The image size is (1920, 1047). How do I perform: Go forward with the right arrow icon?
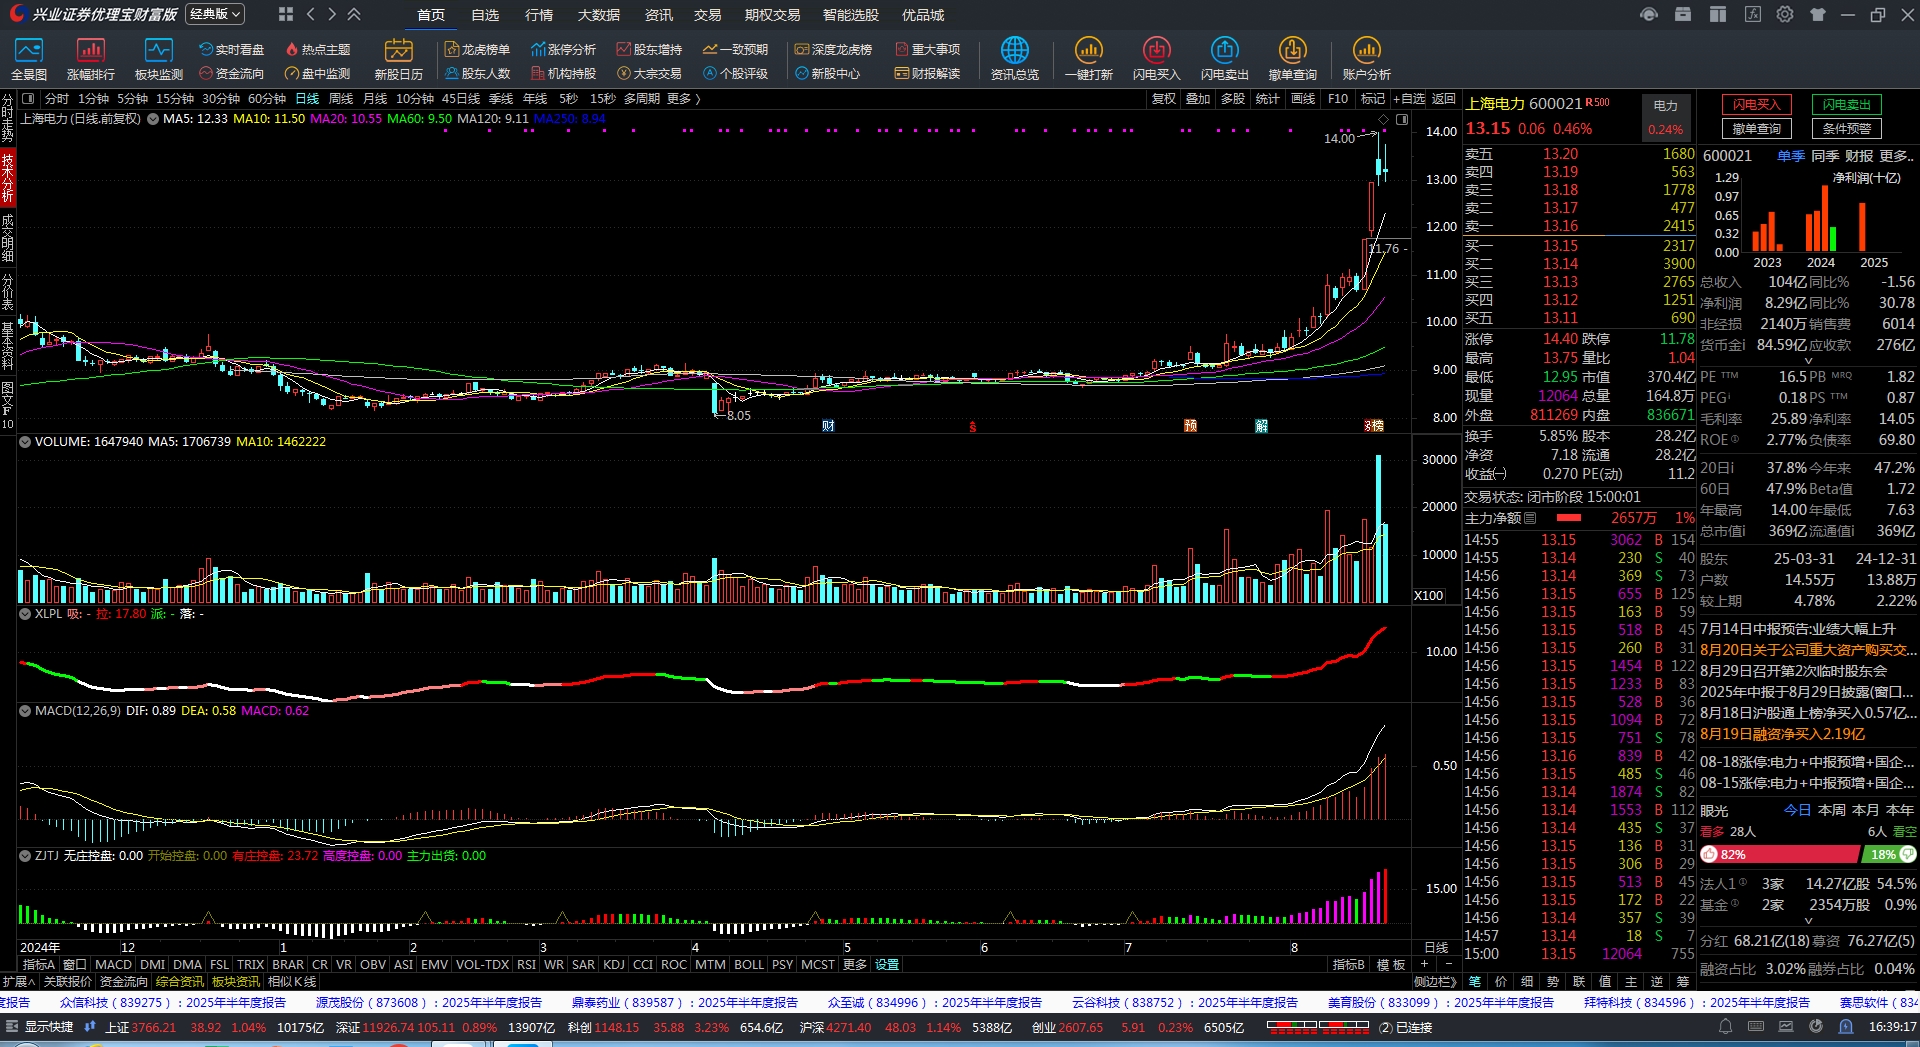click(332, 14)
